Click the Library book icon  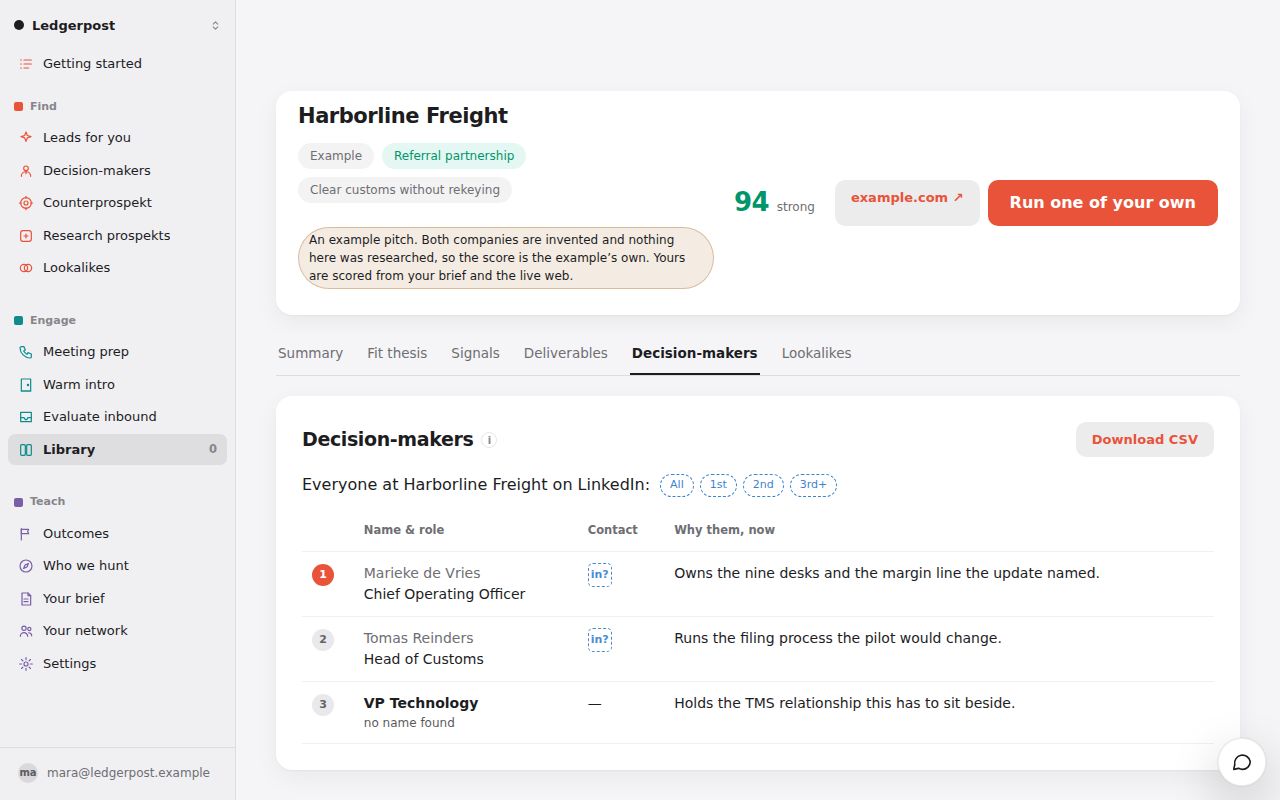click(x=26, y=450)
